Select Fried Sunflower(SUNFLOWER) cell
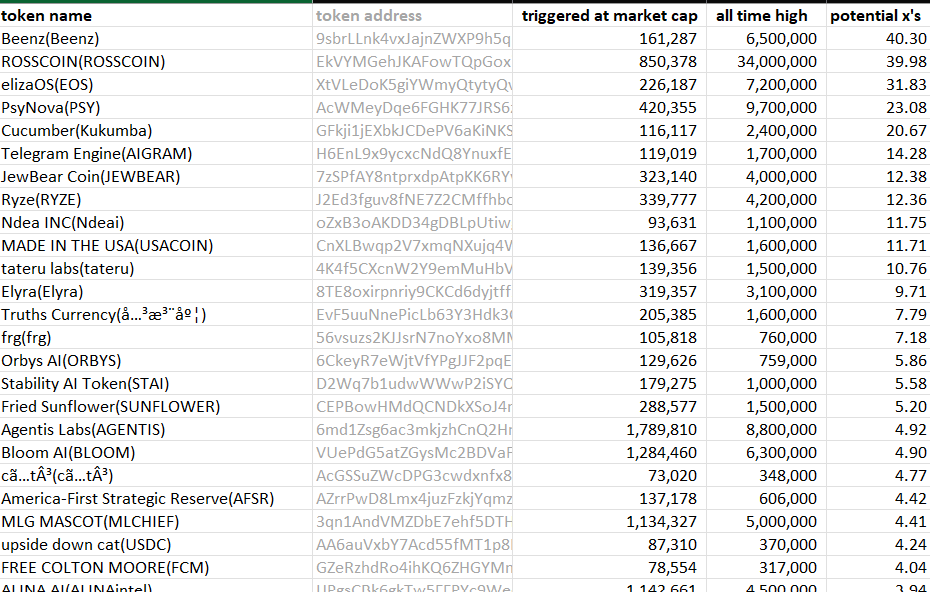This screenshot has width=930, height=592. (x=156, y=406)
